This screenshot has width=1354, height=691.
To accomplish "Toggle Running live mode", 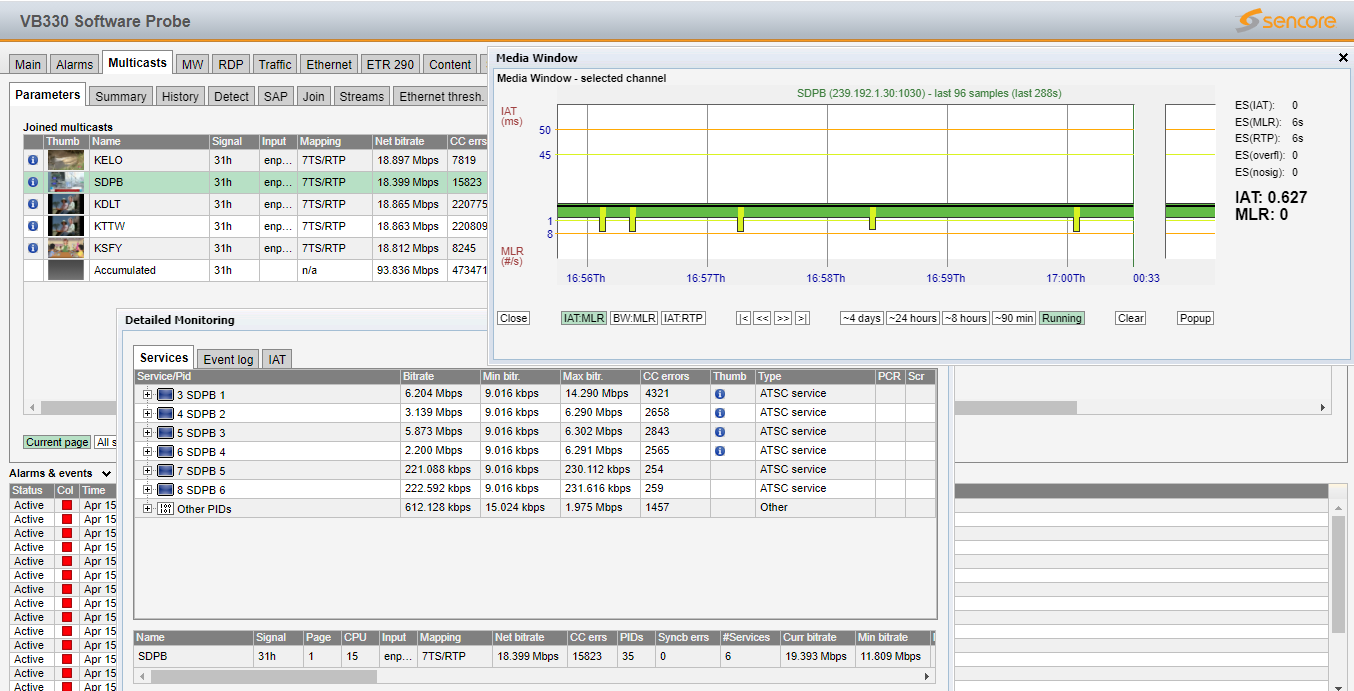I will [1062, 318].
